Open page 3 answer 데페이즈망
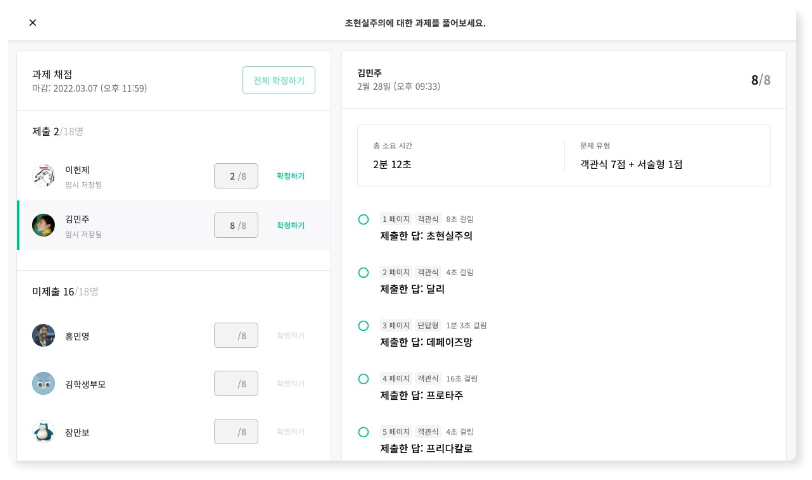Screen dimensions: 812x480 pos(426,342)
